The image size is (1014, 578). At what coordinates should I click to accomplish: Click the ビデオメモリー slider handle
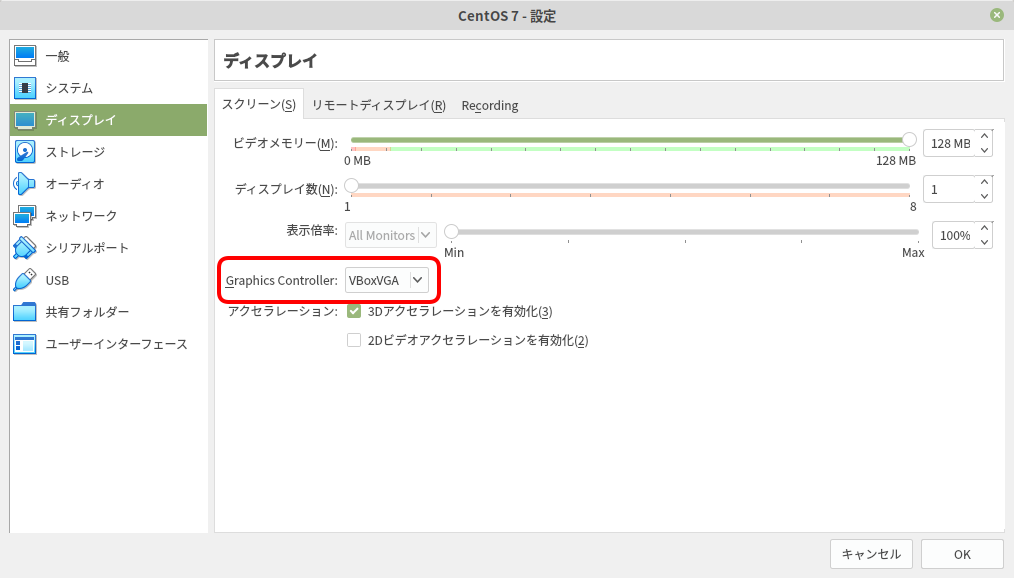pos(909,140)
